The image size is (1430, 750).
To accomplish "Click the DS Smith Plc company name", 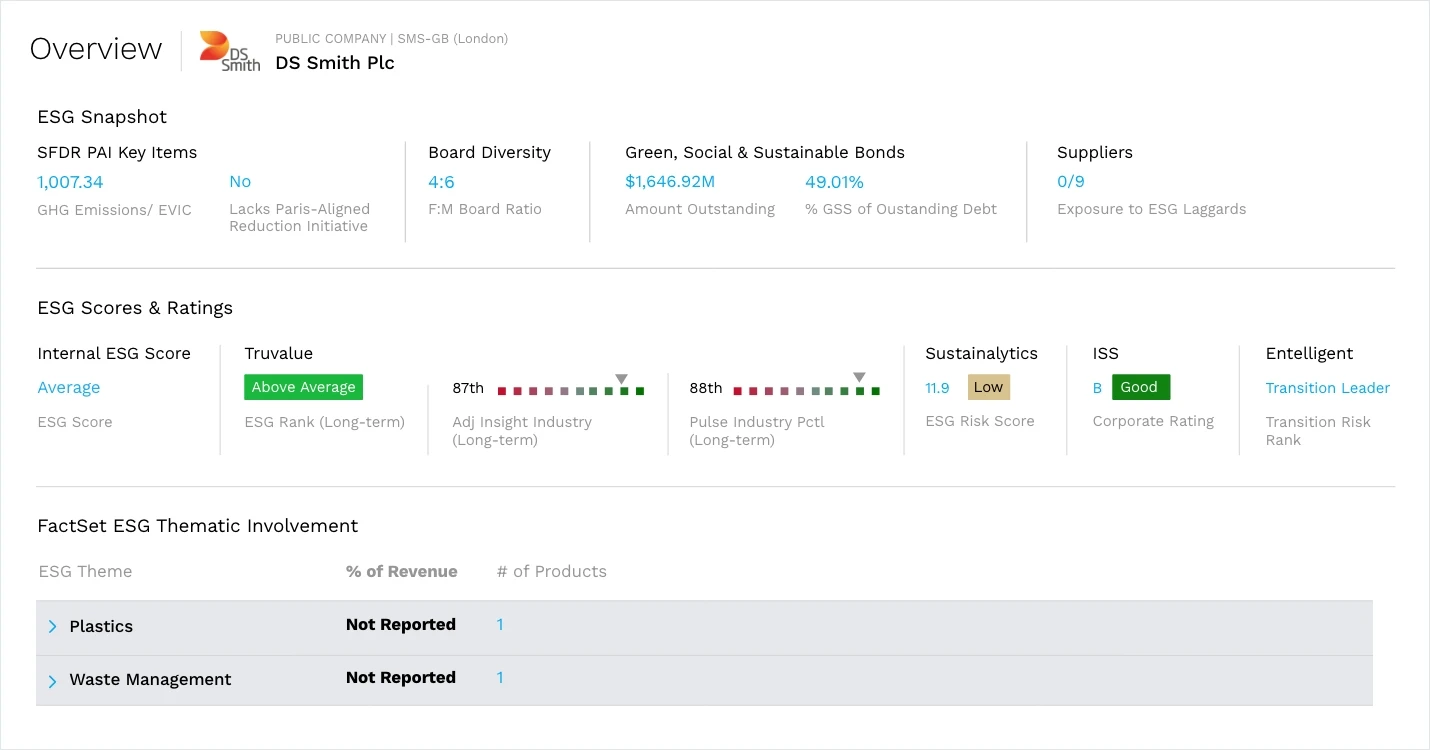I will point(335,63).
